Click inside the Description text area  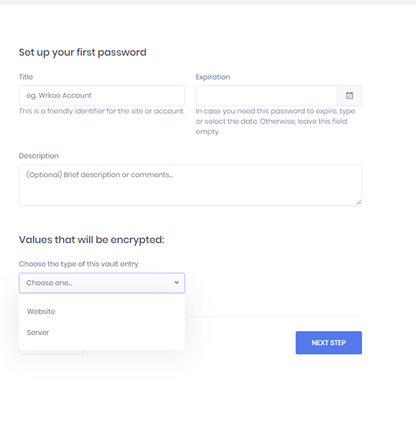point(190,185)
